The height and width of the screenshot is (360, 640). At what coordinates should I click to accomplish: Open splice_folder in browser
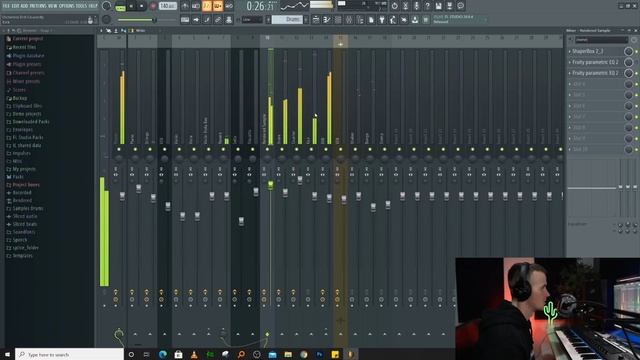pos(22,248)
